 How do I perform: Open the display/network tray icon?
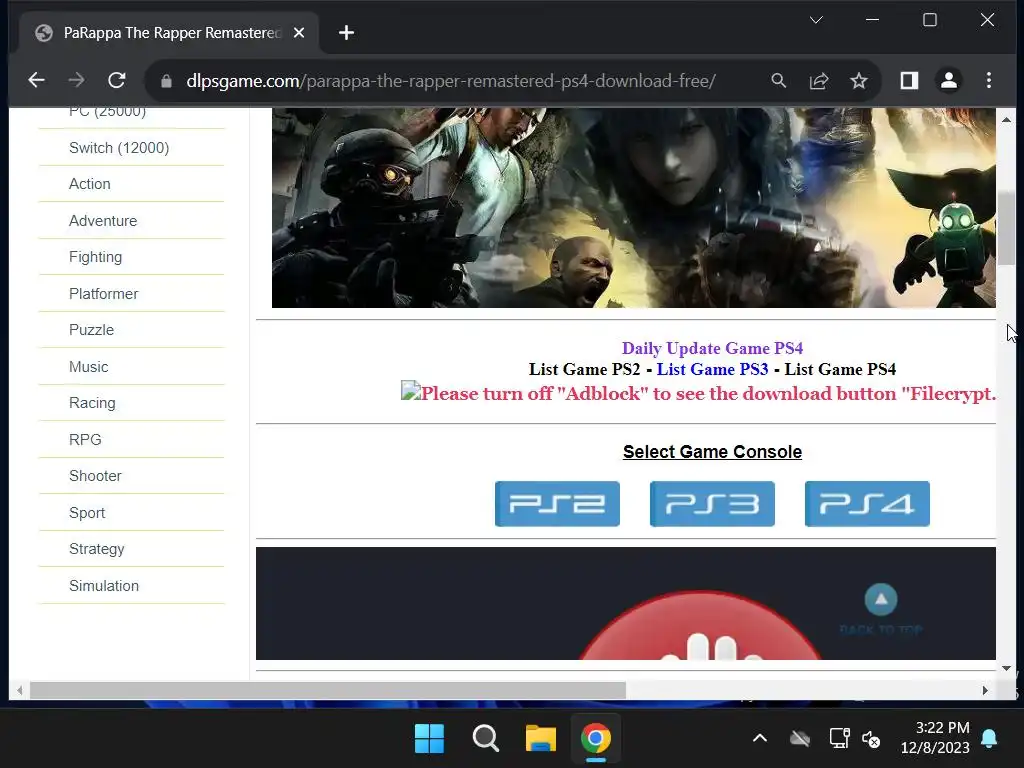839,739
